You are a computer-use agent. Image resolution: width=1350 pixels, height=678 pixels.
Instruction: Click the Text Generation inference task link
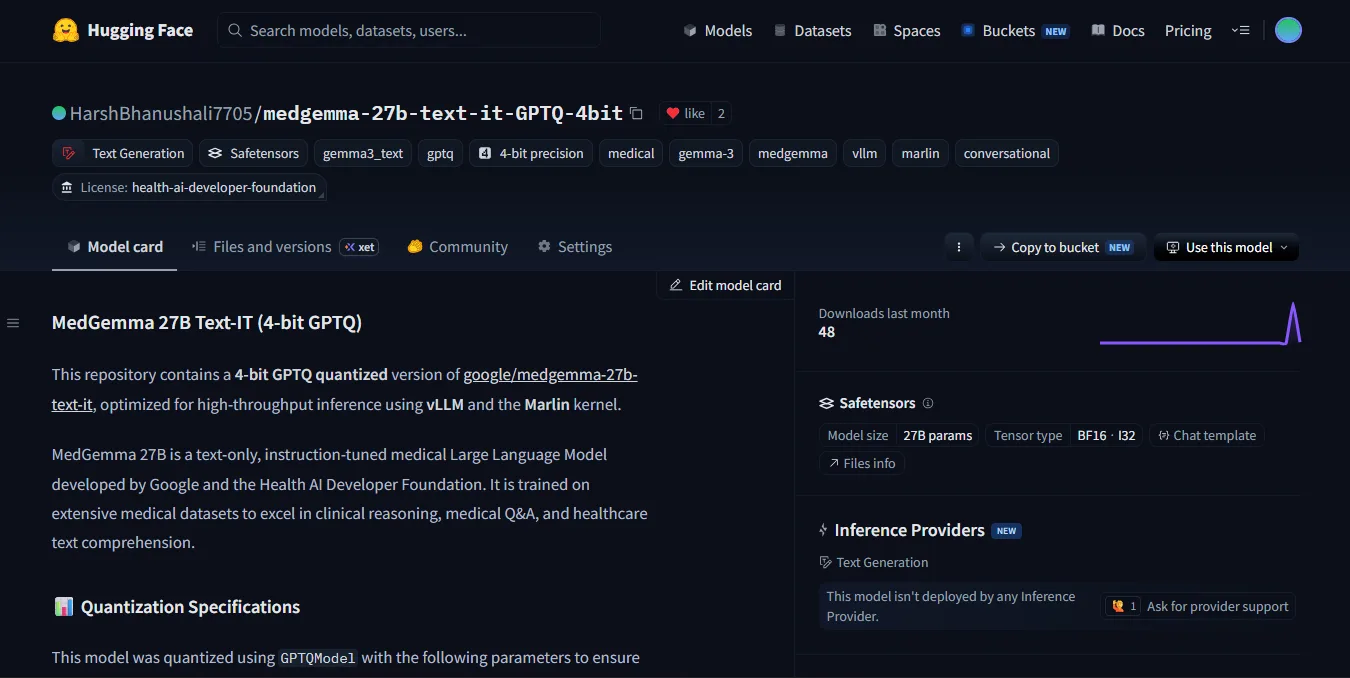point(873,562)
